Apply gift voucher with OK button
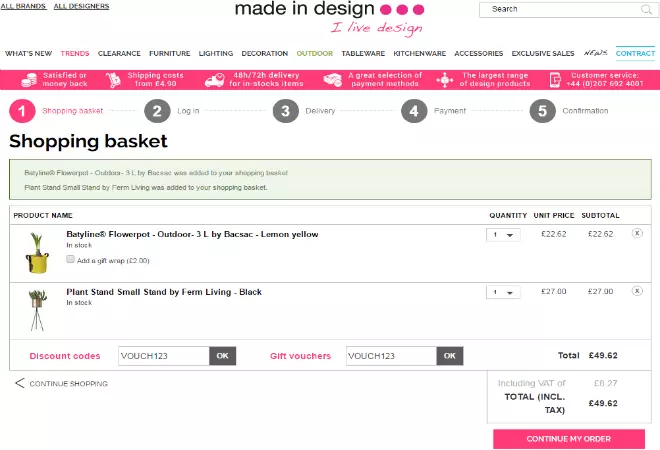 point(450,356)
